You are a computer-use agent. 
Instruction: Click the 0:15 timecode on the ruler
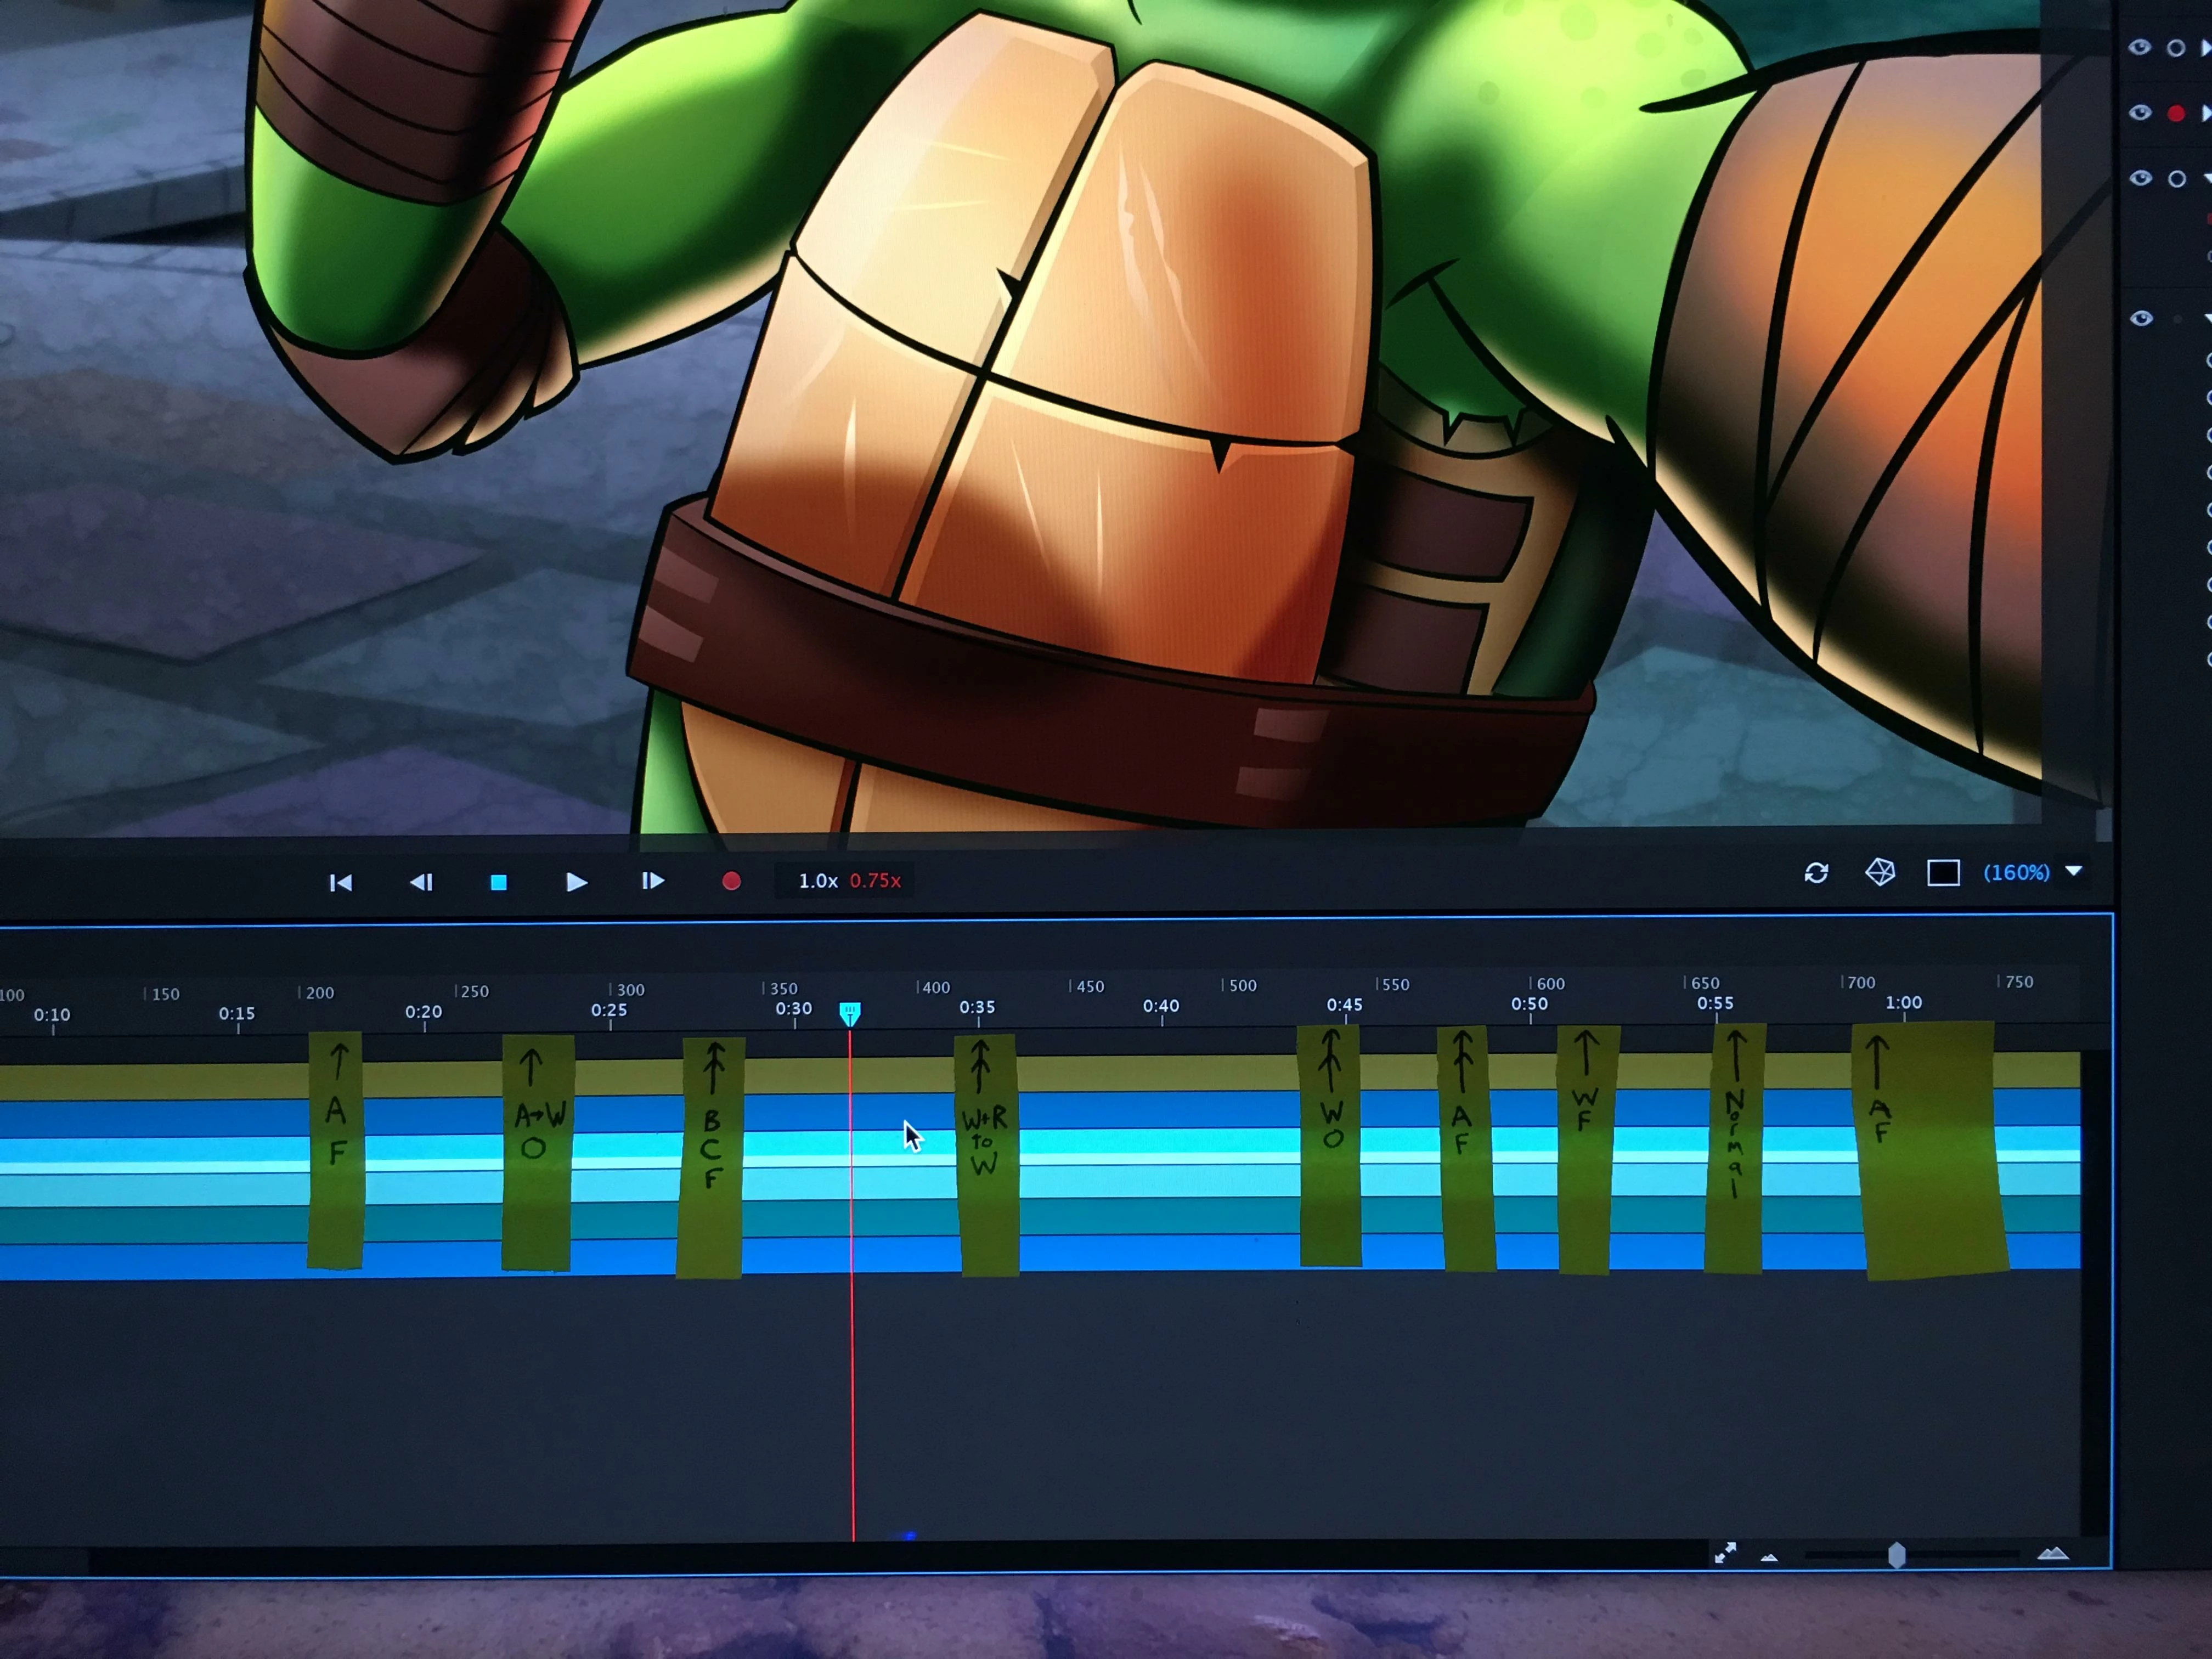(x=237, y=1013)
